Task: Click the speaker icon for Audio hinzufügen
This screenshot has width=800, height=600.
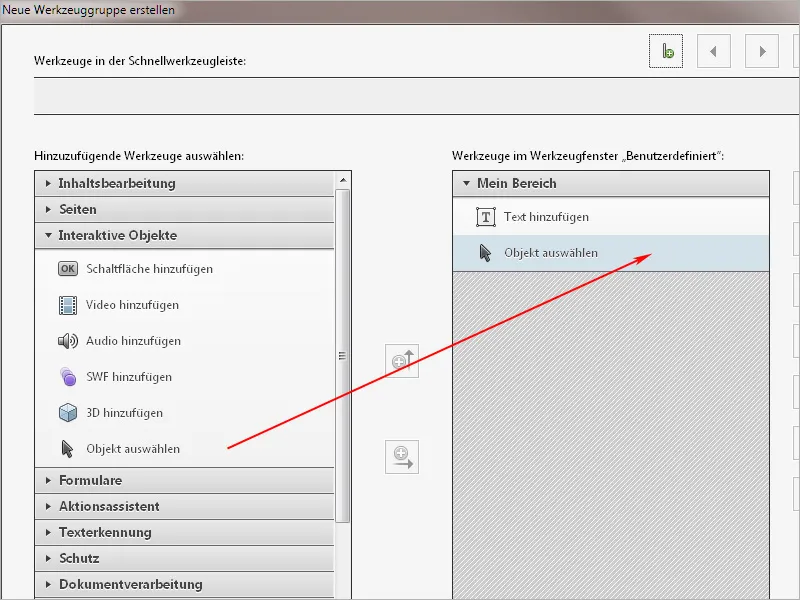Action: (x=68, y=341)
